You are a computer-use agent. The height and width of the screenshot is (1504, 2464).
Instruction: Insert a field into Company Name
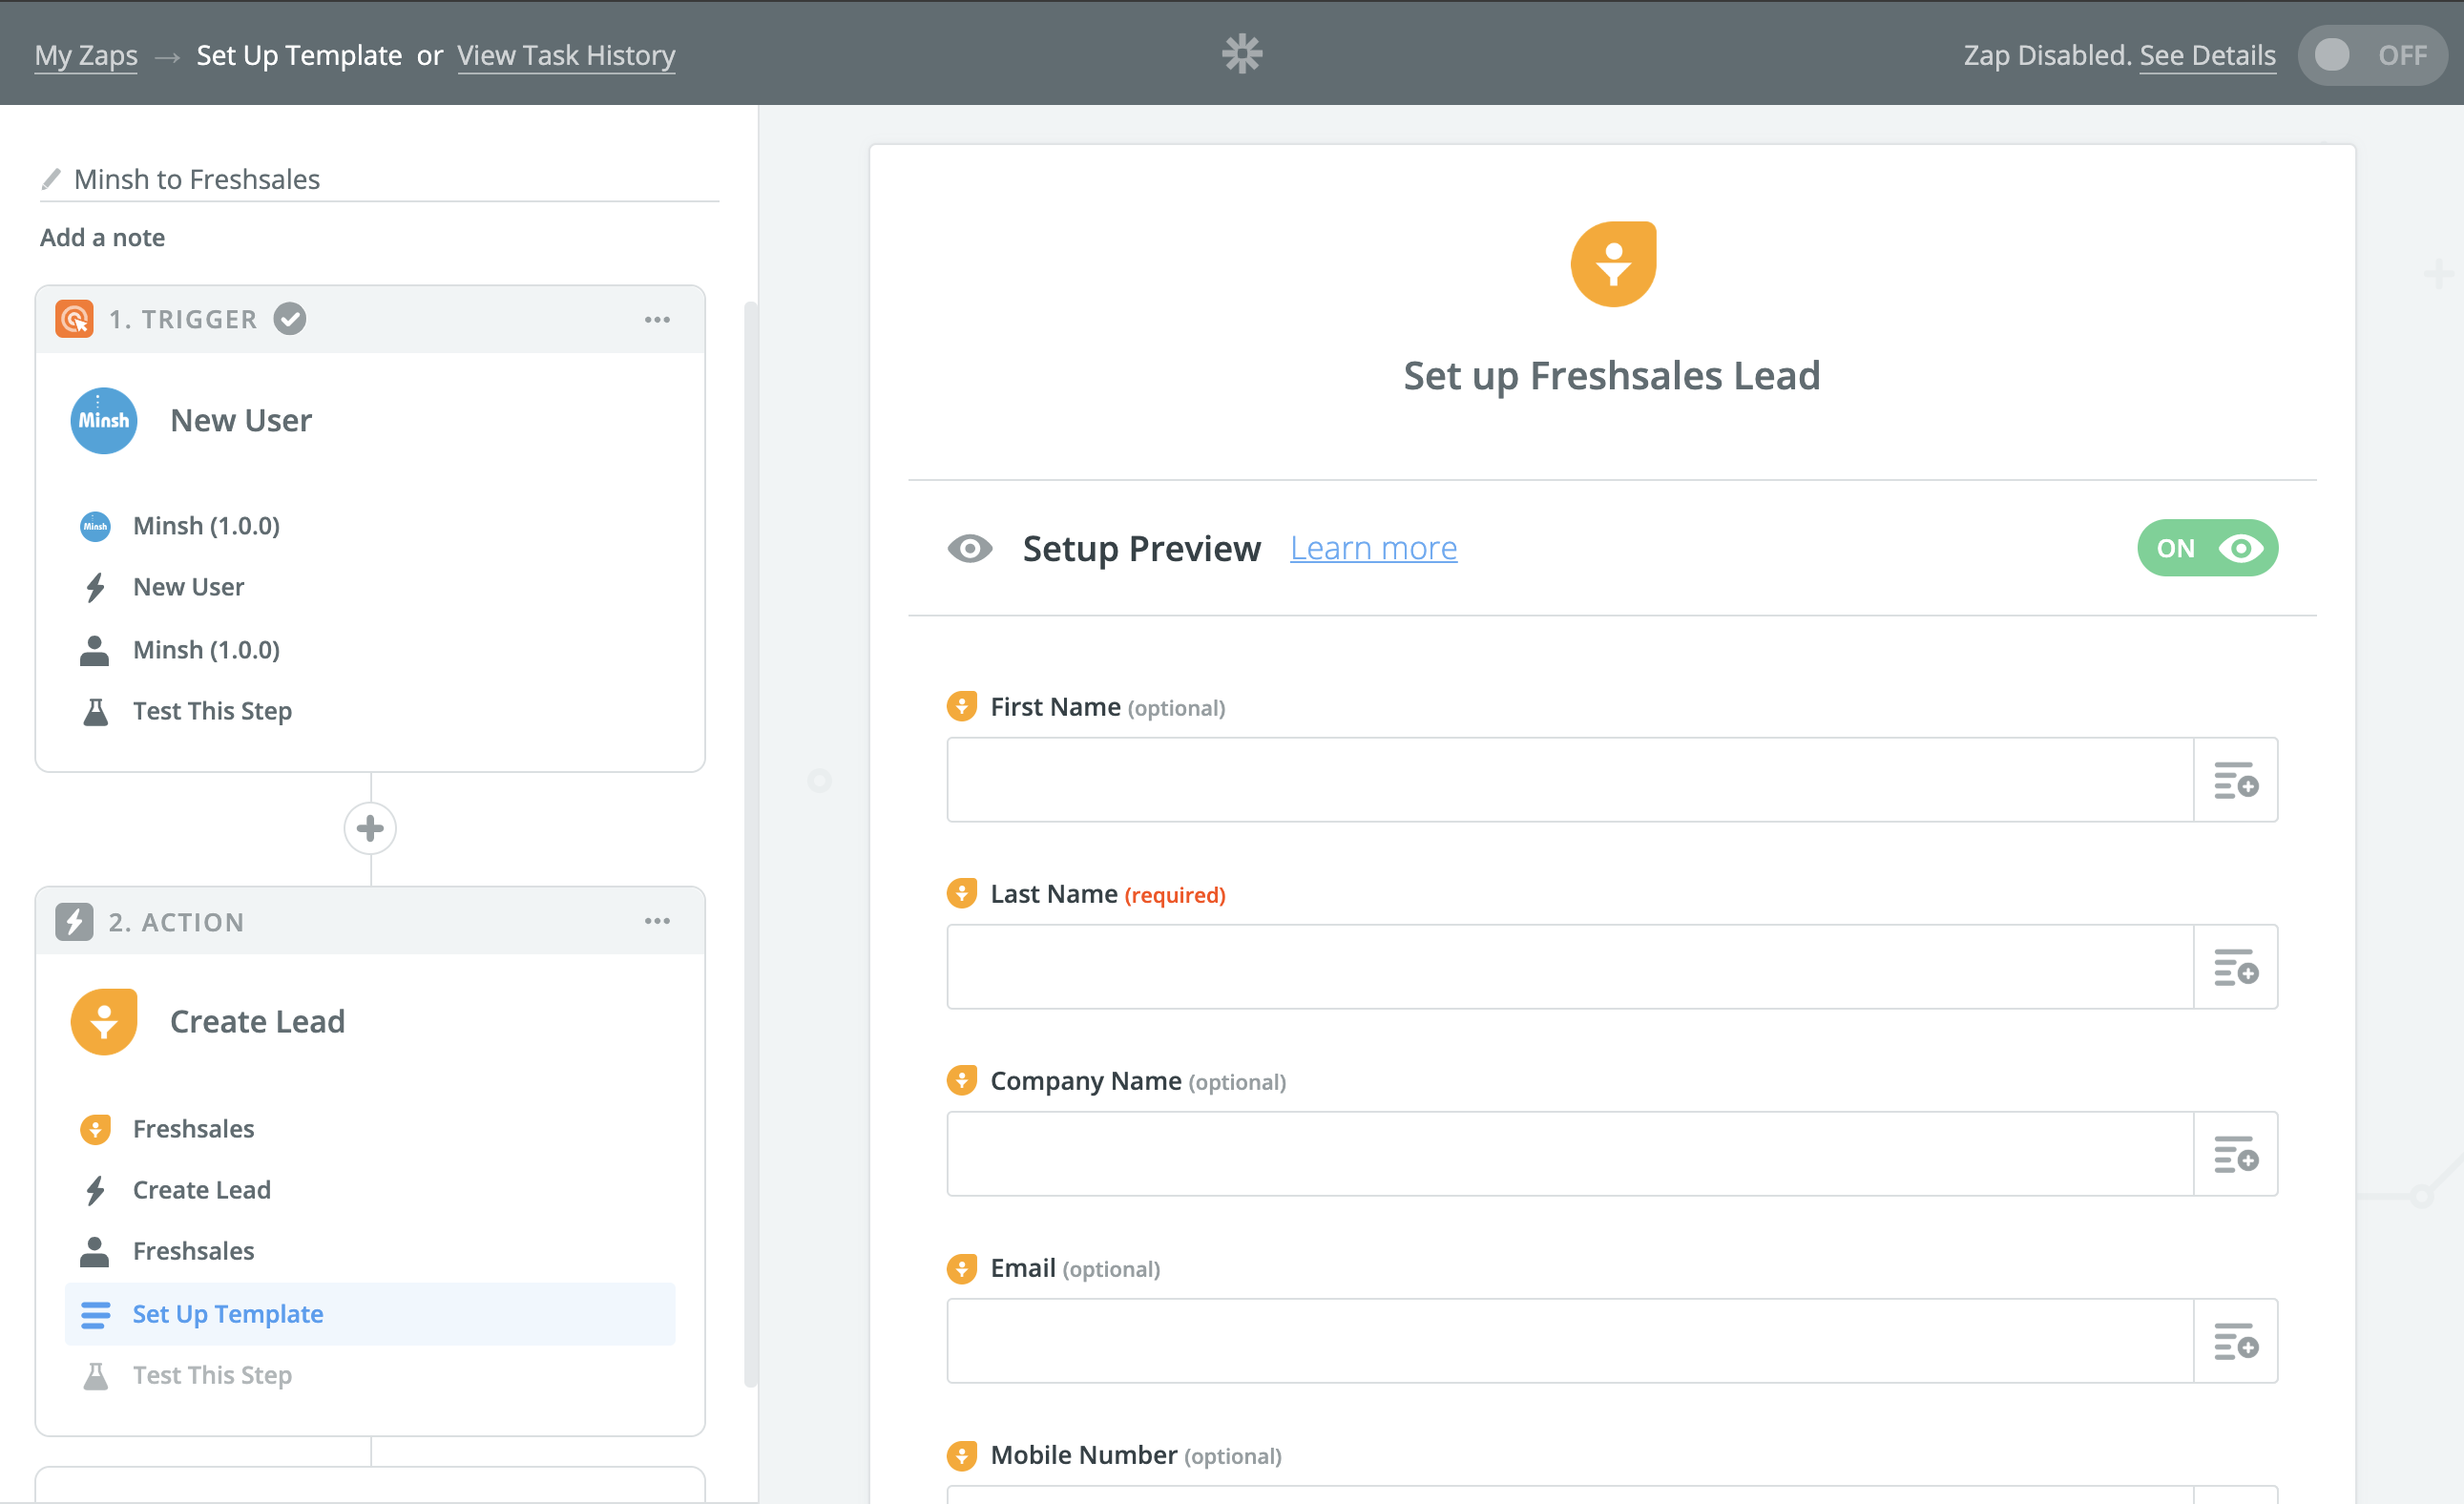[2235, 1154]
